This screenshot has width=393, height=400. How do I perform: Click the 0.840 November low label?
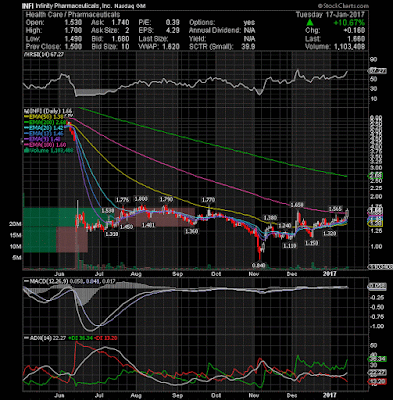pyautogui.click(x=258, y=265)
